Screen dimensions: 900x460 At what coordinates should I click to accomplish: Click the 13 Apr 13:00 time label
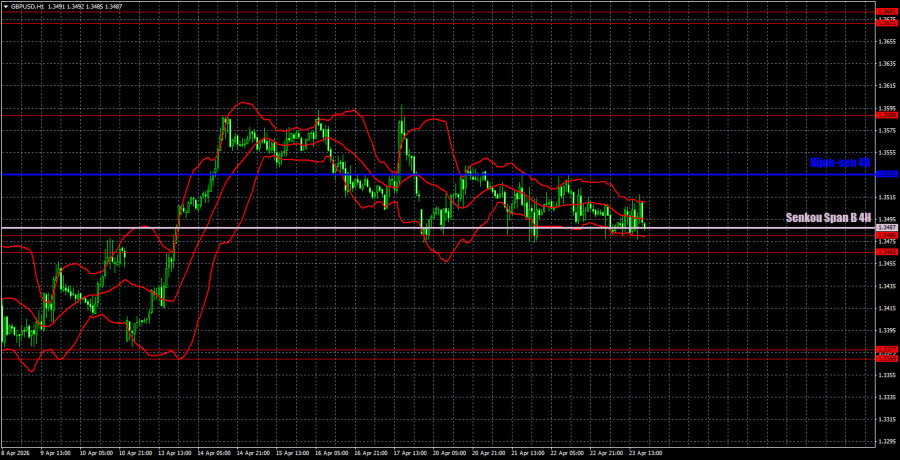(173, 453)
